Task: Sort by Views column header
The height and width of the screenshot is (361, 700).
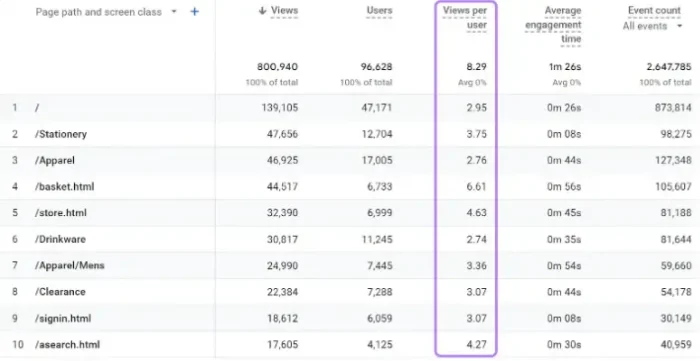Action: [284, 10]
